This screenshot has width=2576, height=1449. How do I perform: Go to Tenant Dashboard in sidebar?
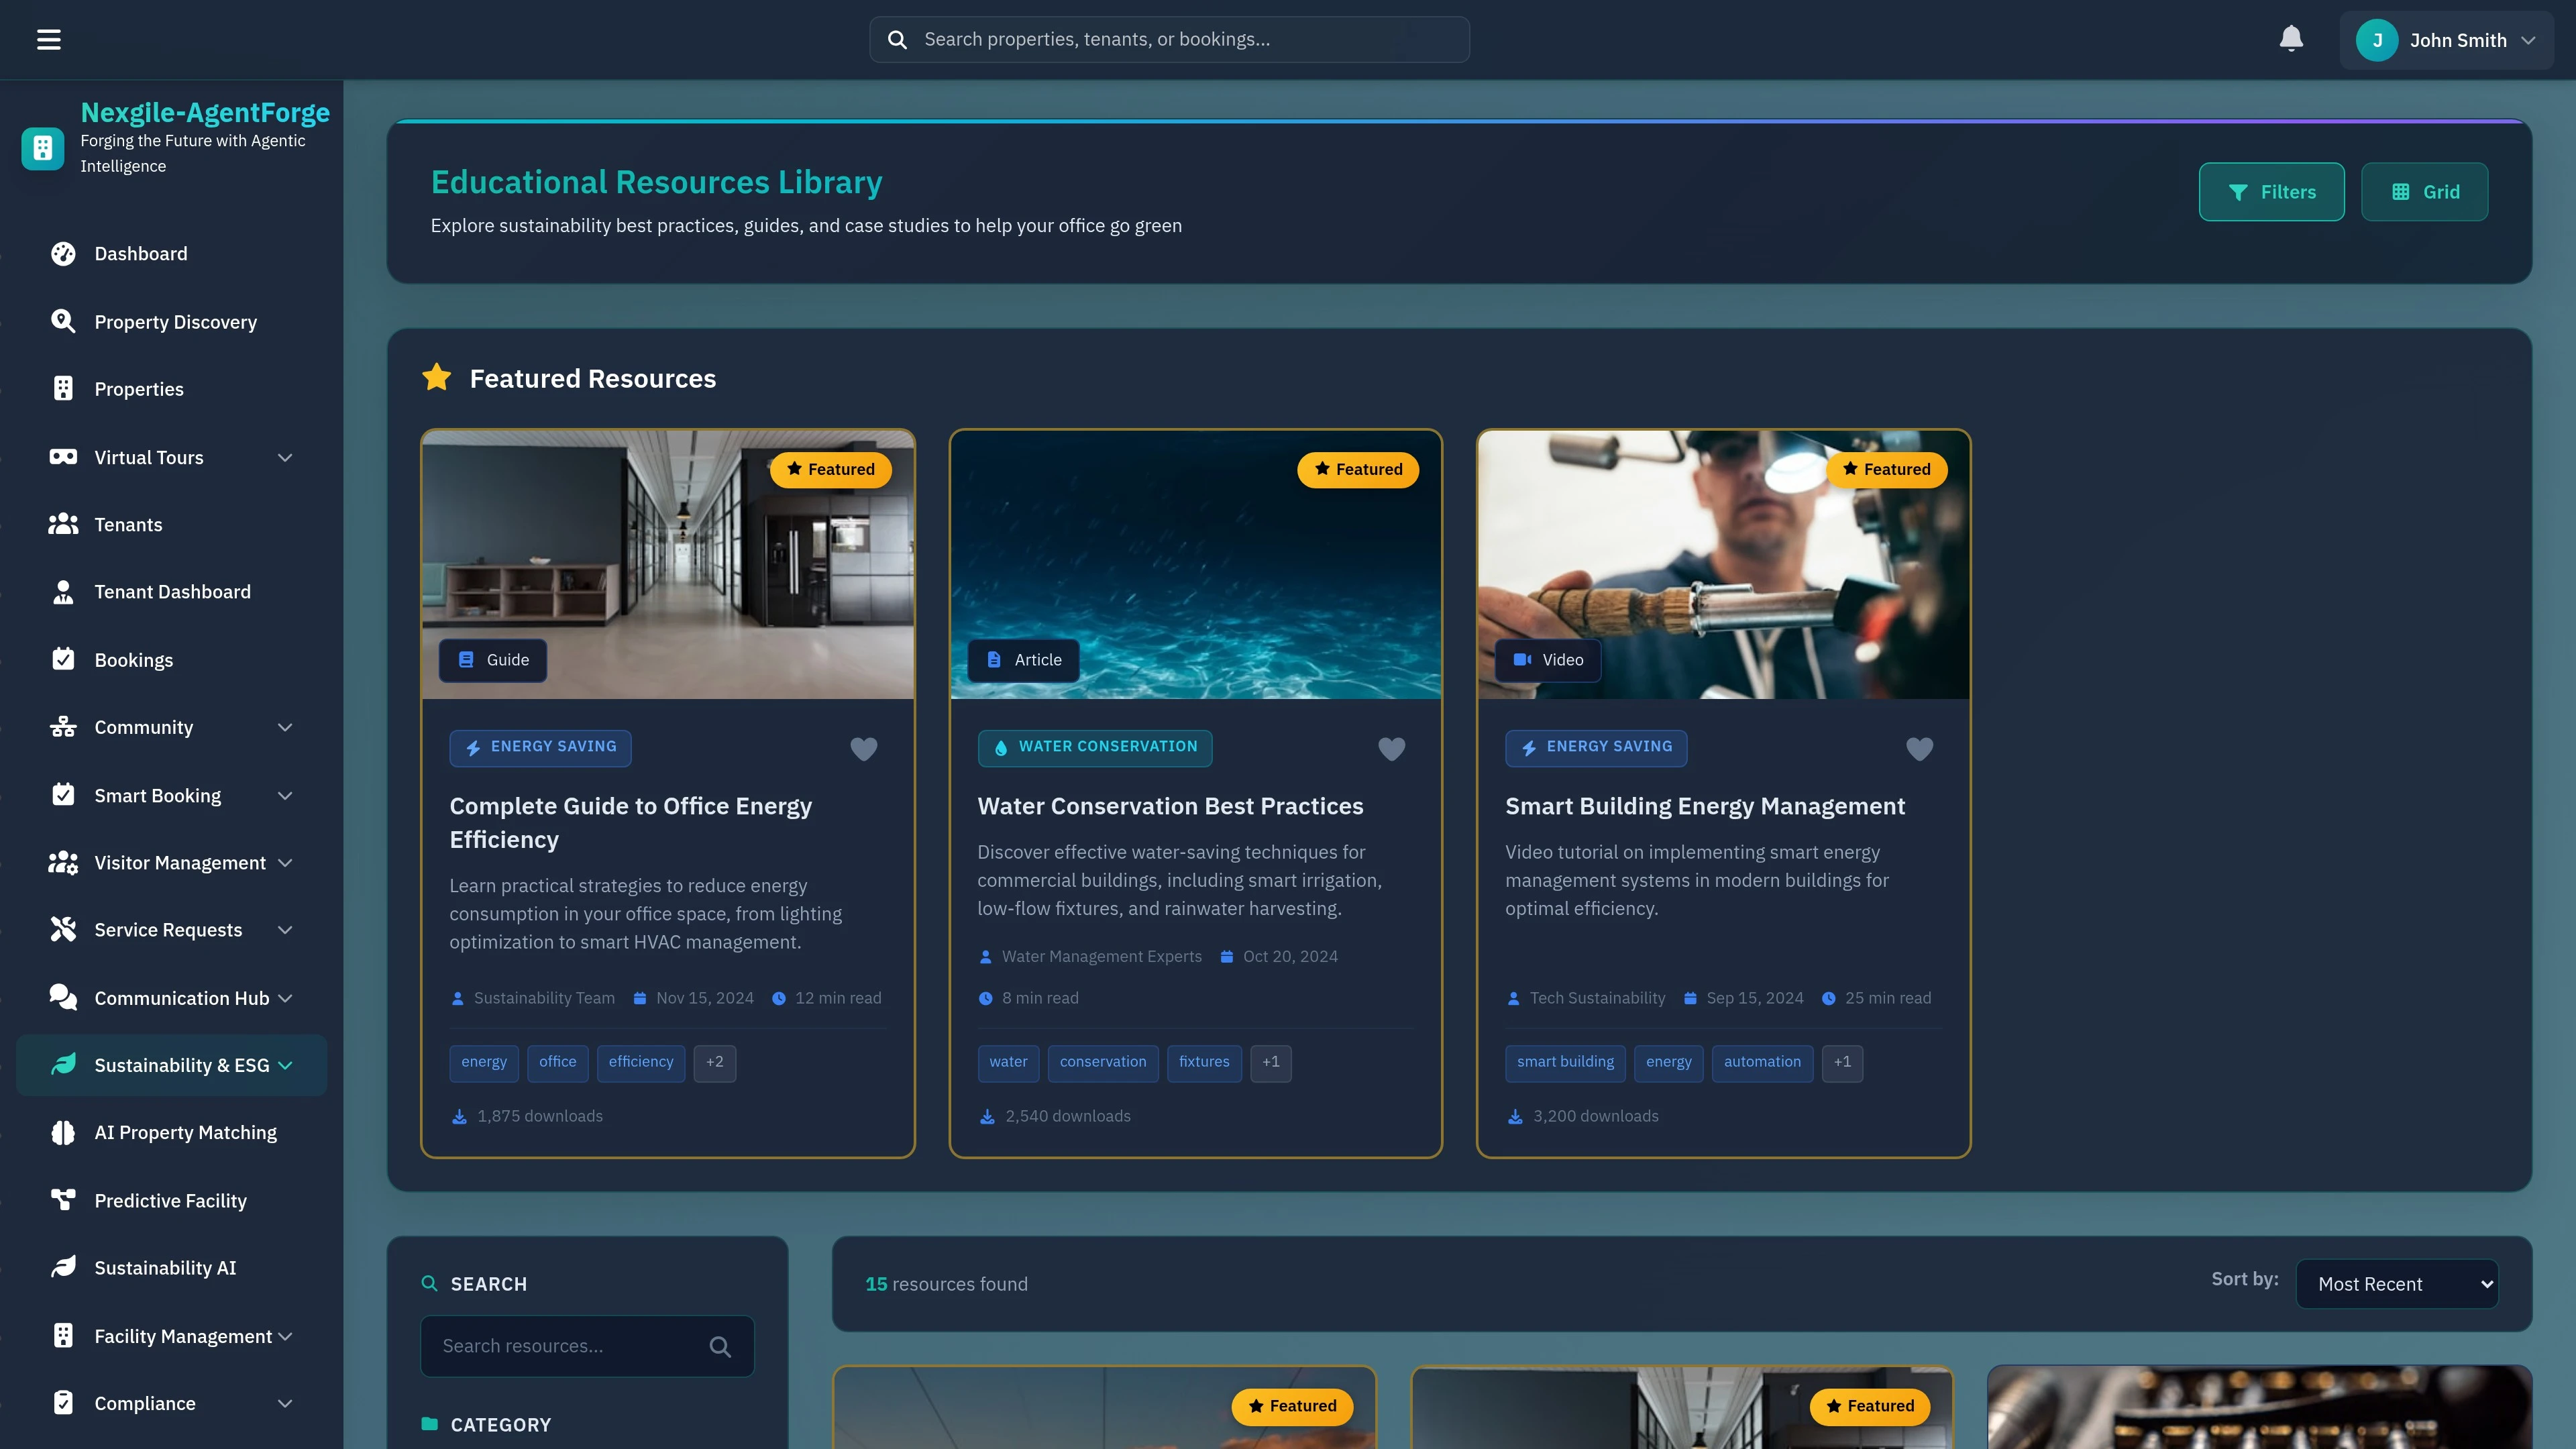(x=172, y=592)
